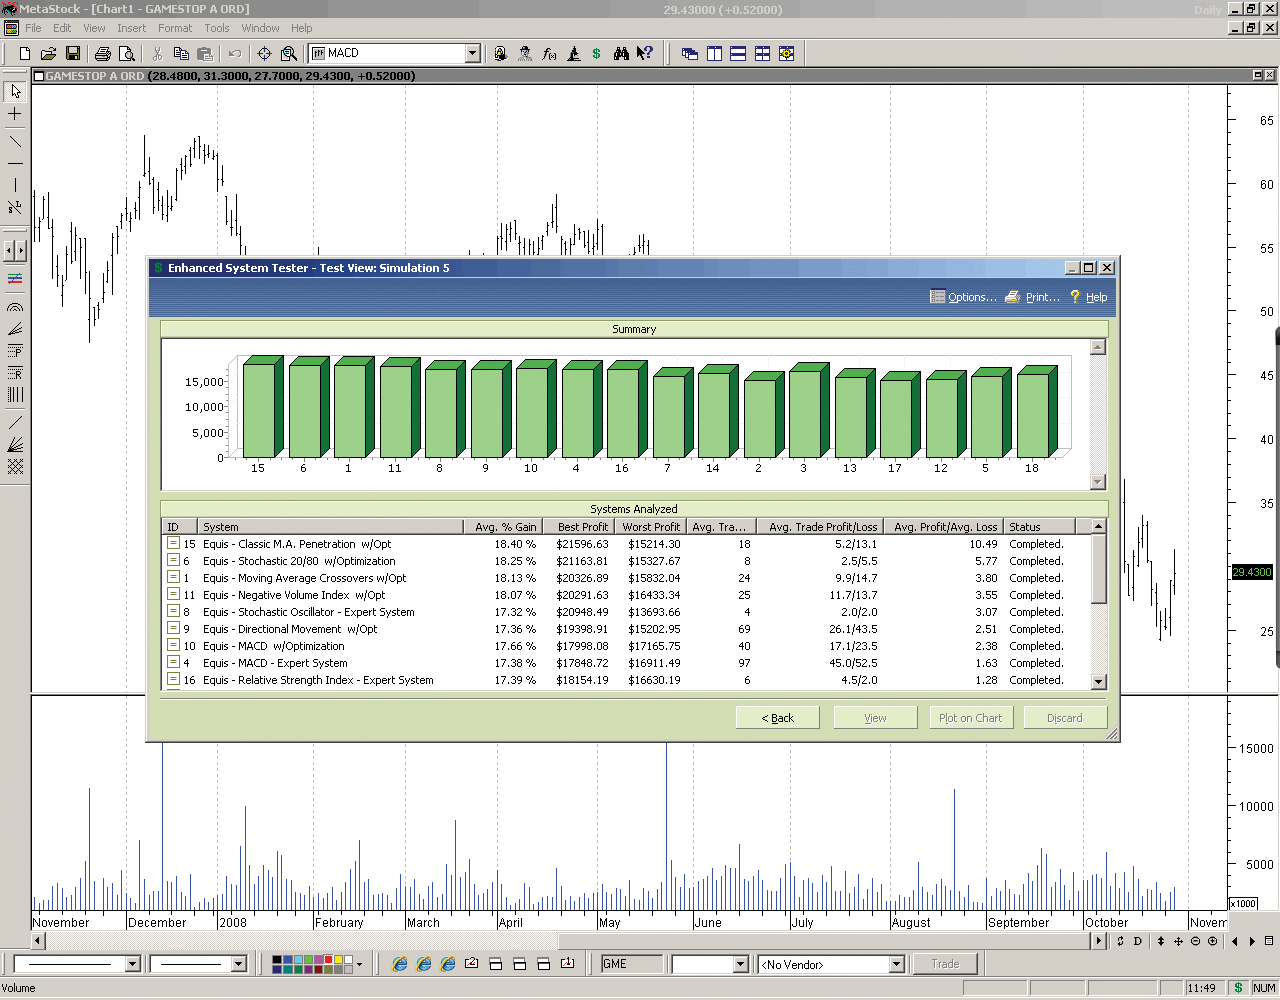1280x1000 pixels.
Task: Open the Format menu
Action: coord(174,28)
